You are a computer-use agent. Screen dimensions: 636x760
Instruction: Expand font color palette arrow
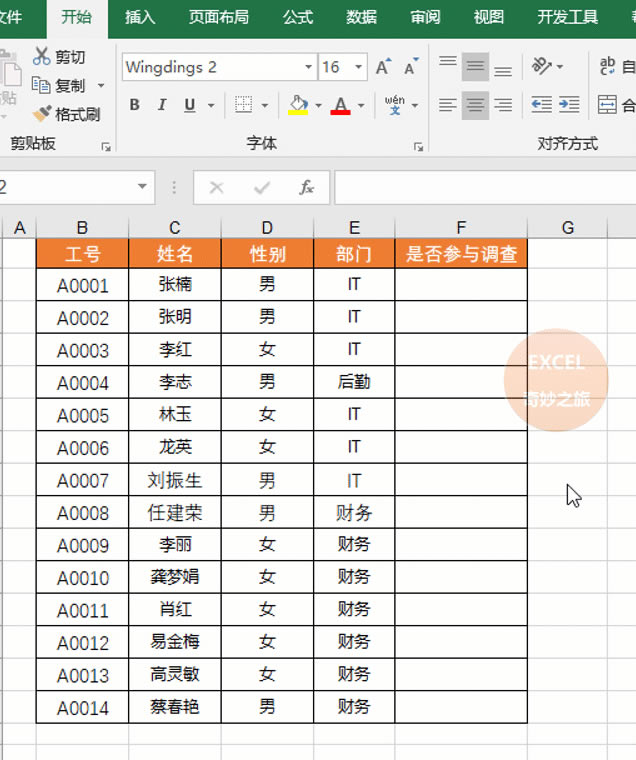(x=361, y=105)
